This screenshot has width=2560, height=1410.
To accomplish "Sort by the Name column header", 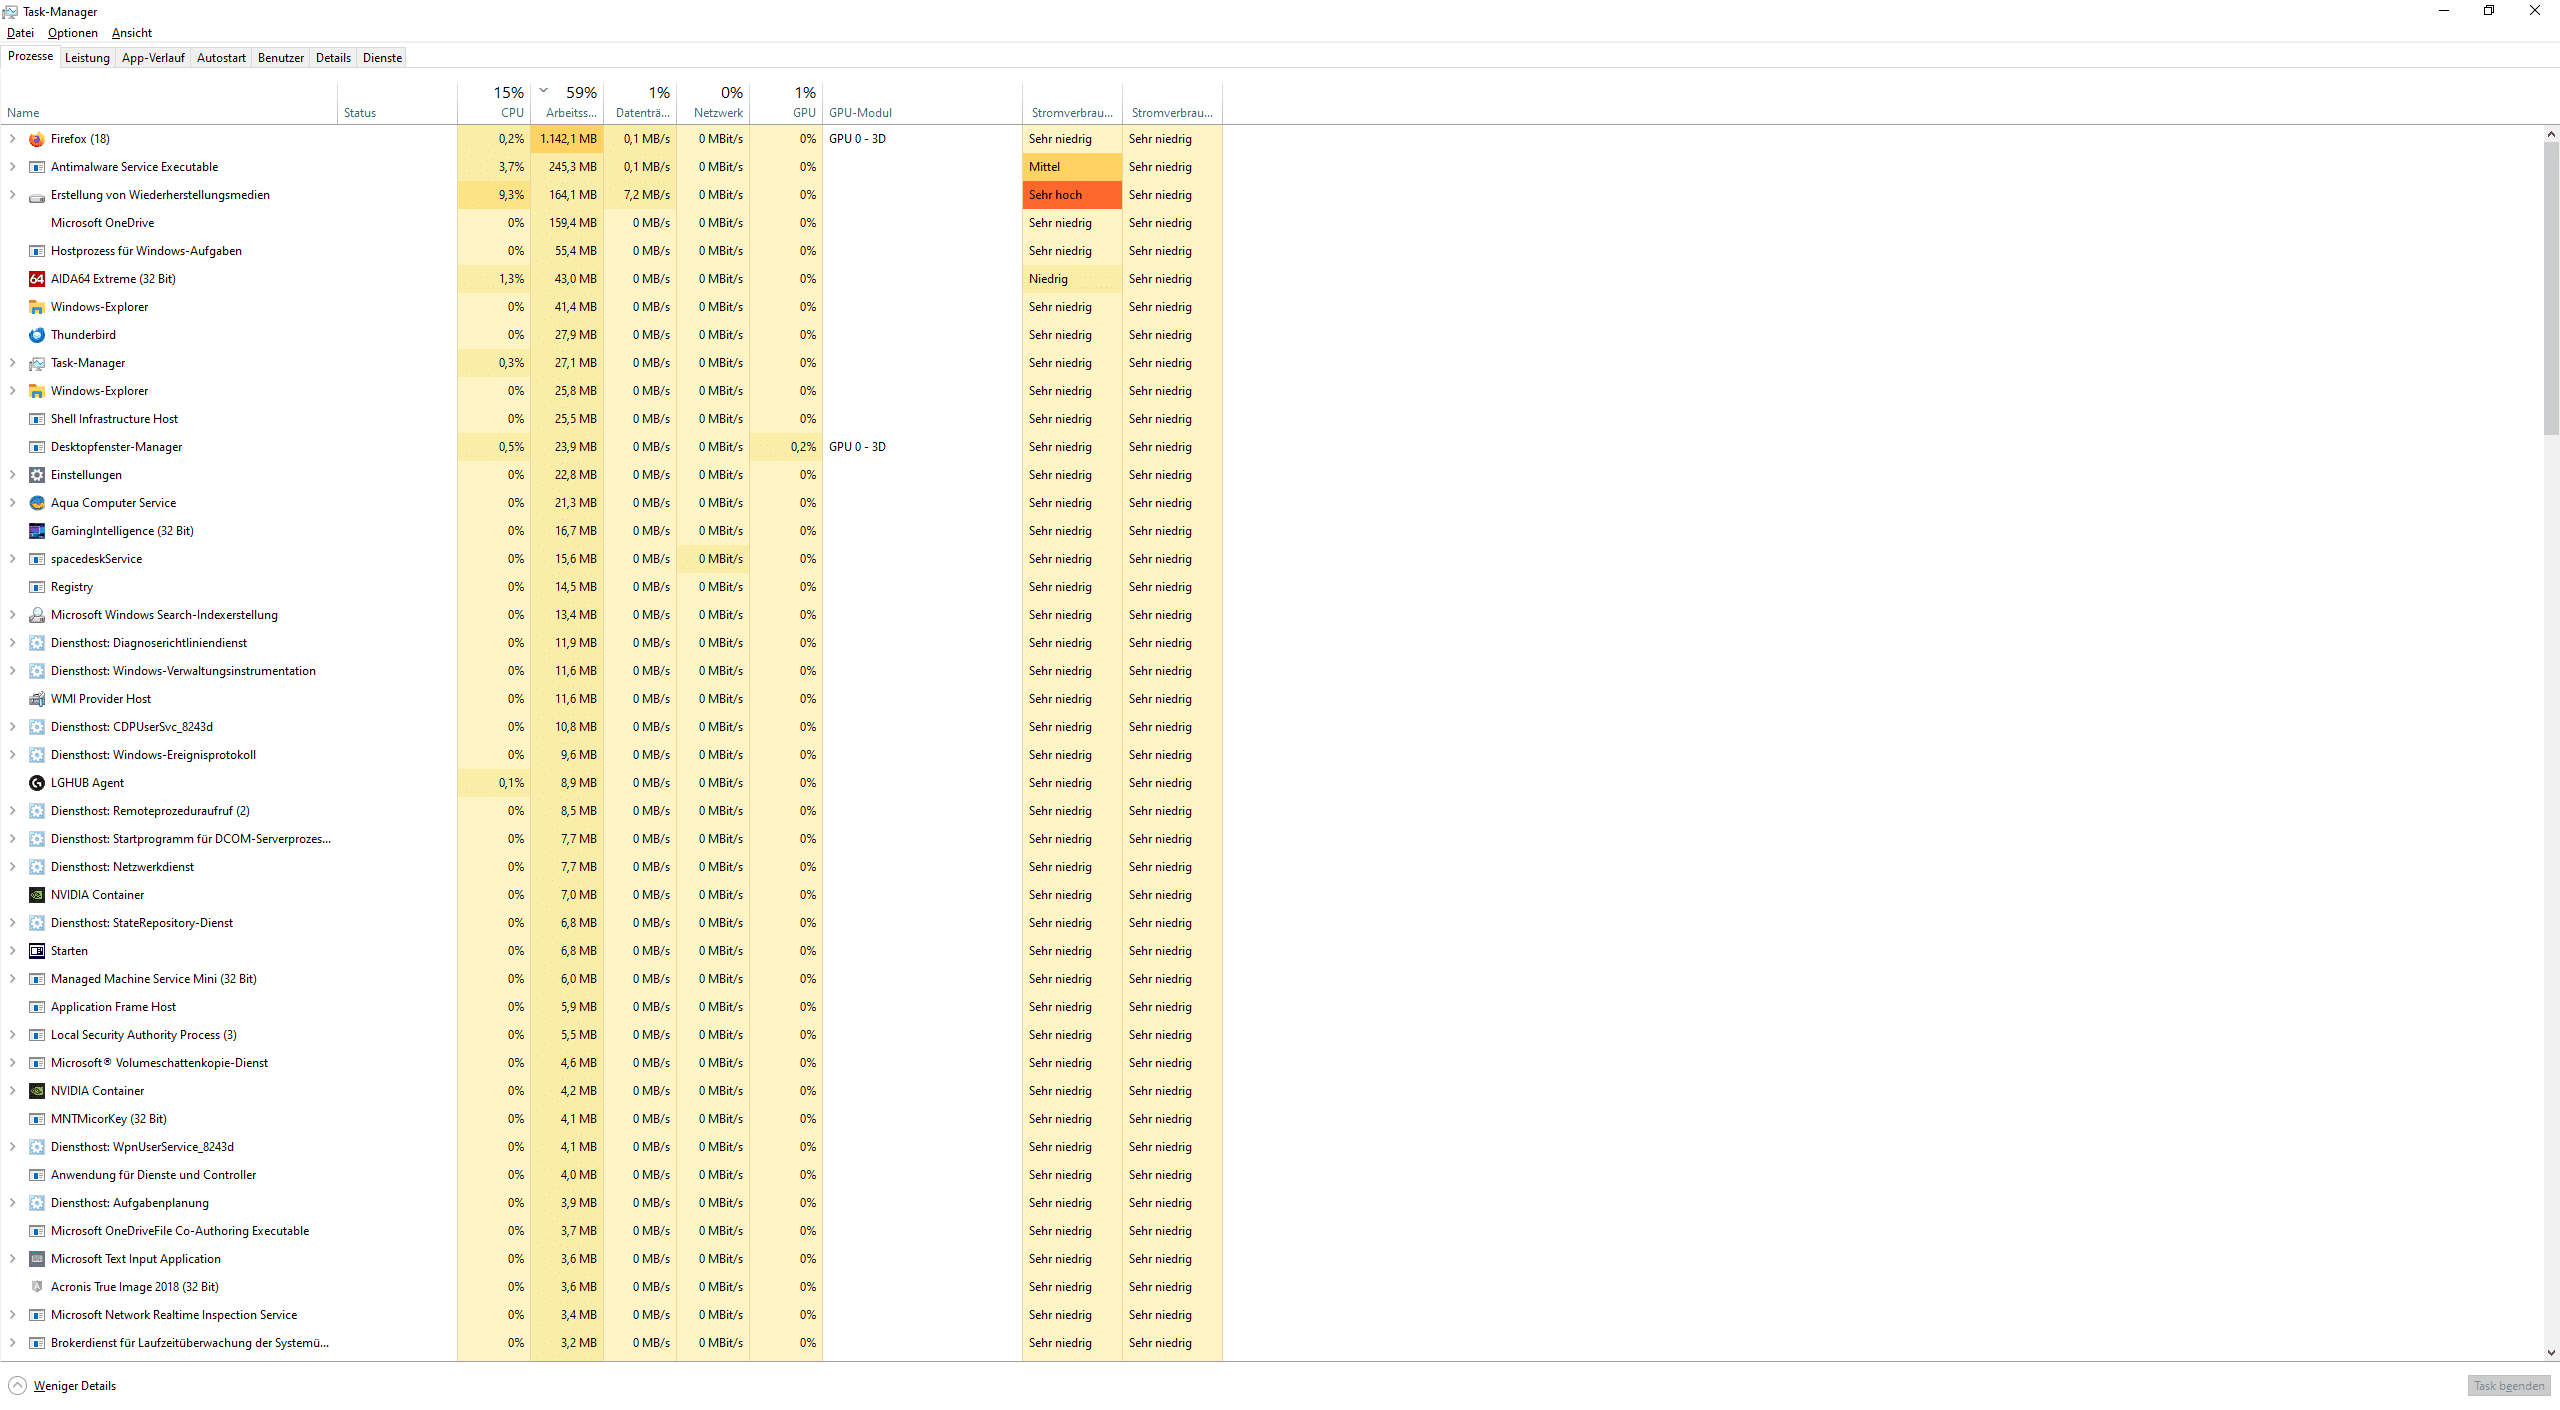I will coord(169,103).
